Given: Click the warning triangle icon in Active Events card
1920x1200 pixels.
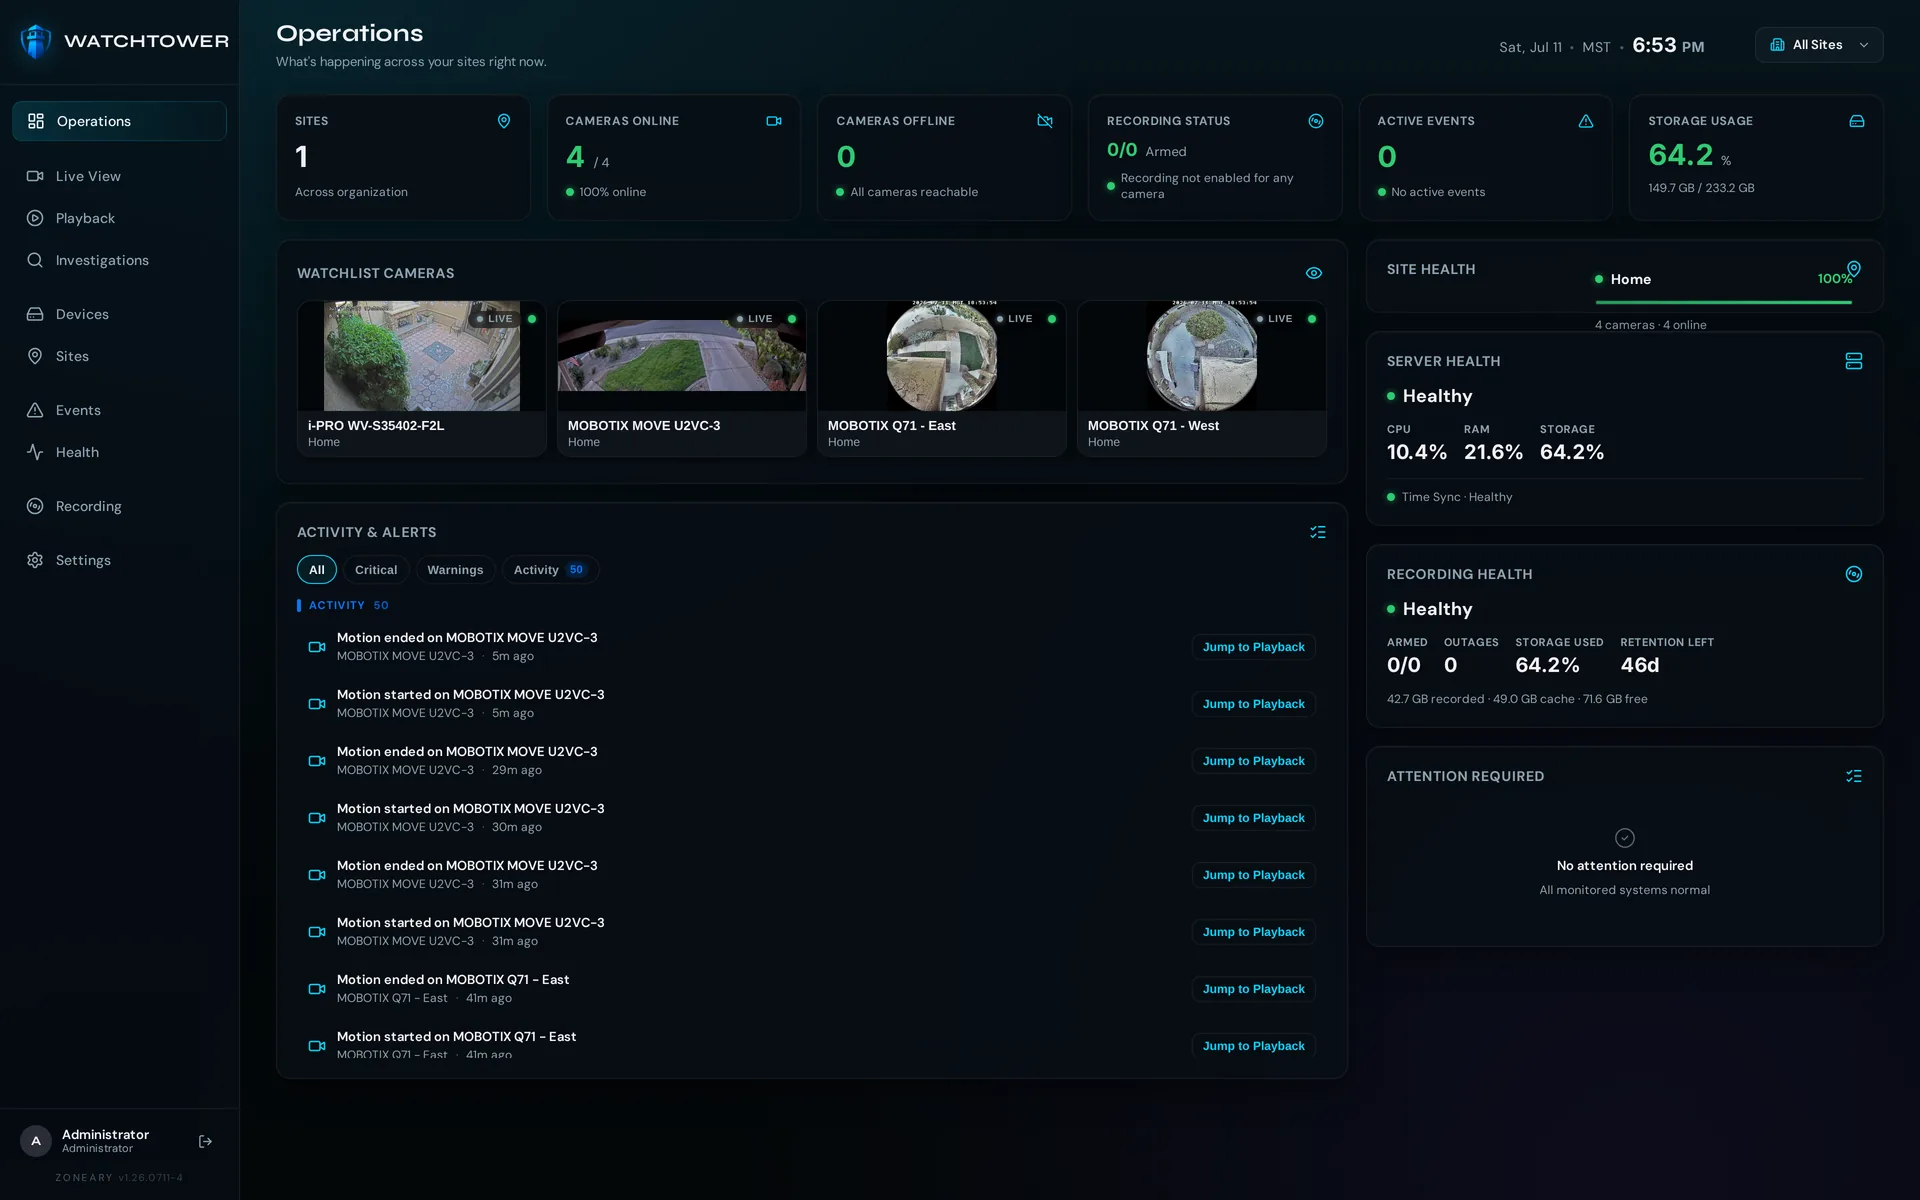Looking at the screenshot, I should point(1586,121).
